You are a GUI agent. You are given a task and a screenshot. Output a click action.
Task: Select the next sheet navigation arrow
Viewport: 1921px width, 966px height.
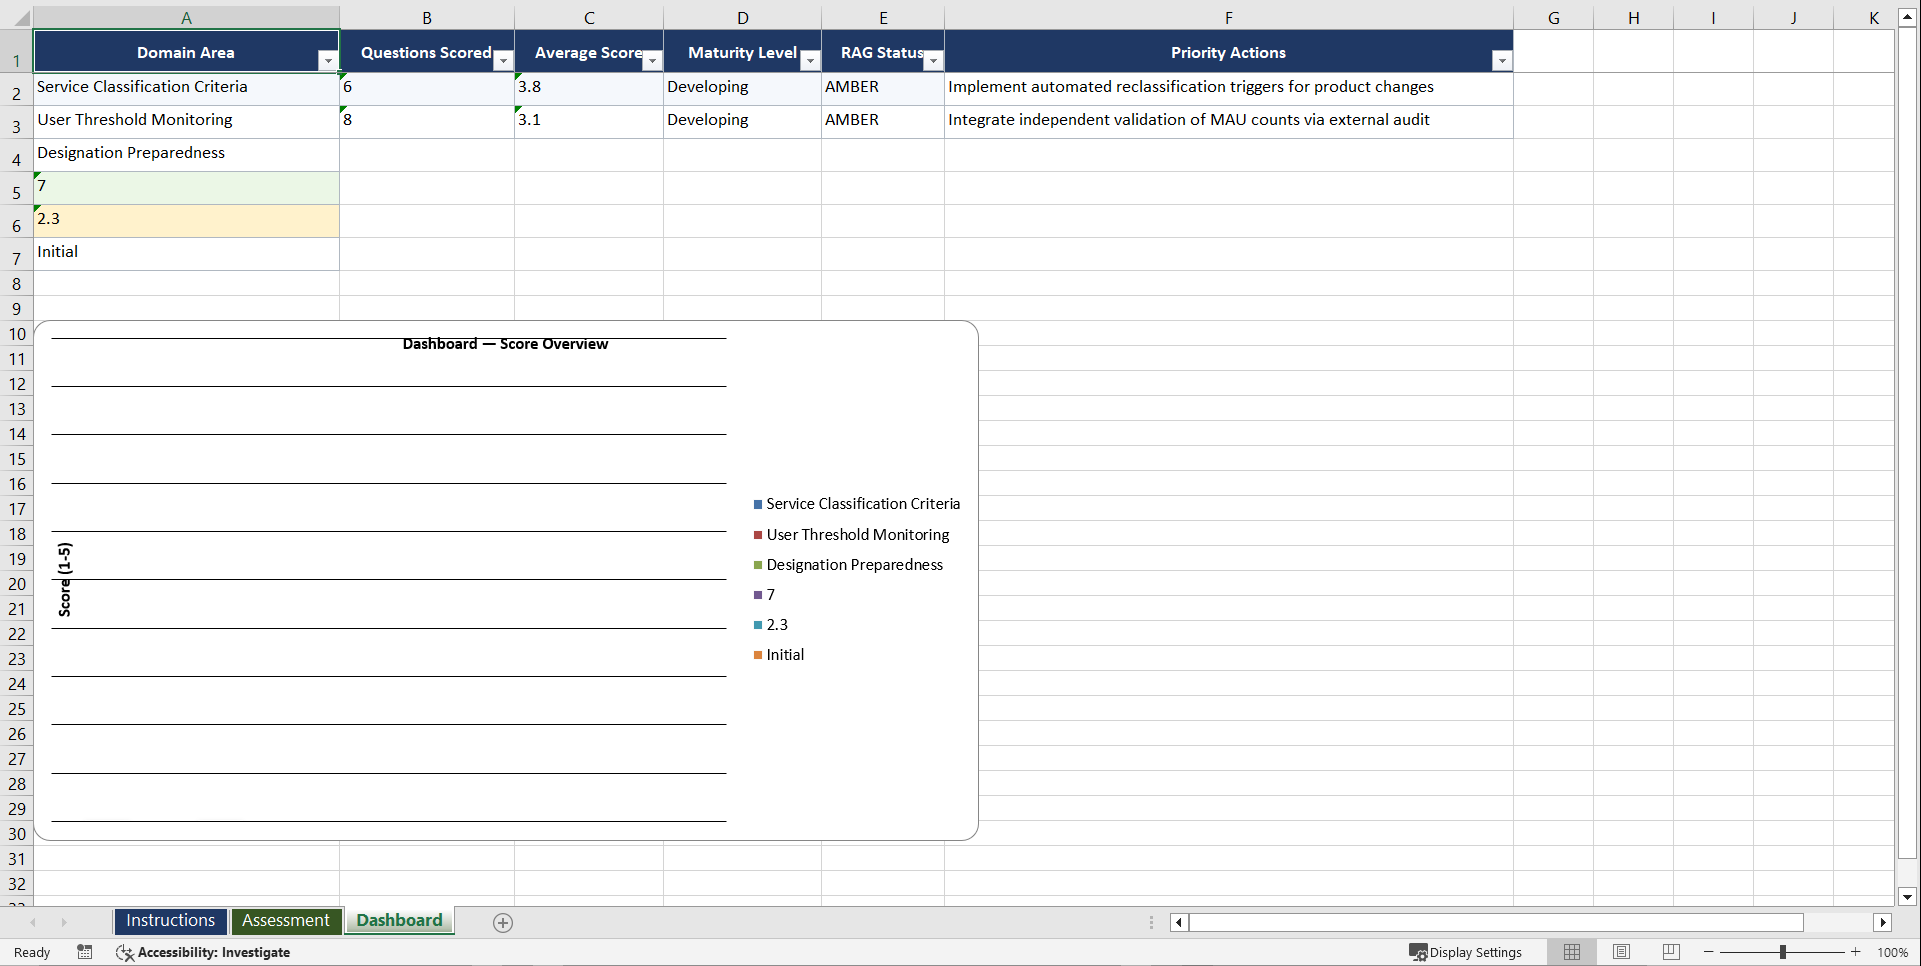(64, 922)
